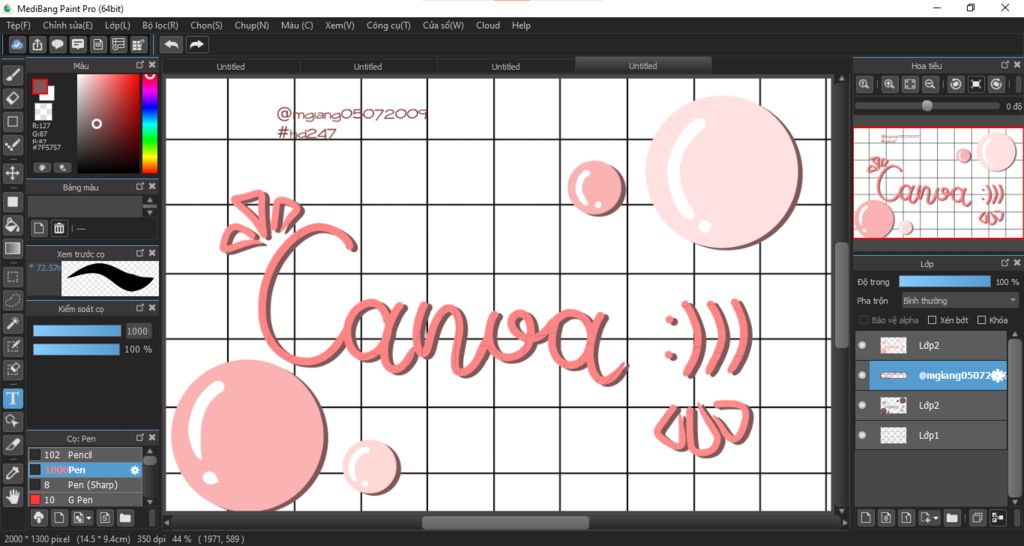Select the Eyedropper tool
Viewport: 1024px width, 546px height.
12,474
